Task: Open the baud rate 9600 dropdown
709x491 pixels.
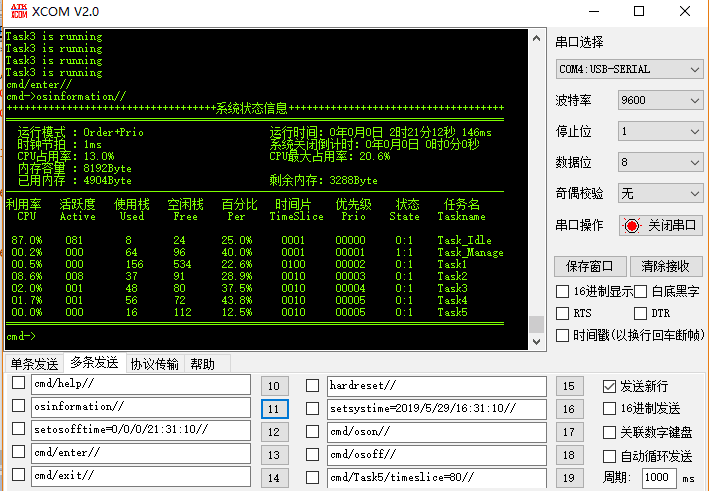Action: [661, 100]
